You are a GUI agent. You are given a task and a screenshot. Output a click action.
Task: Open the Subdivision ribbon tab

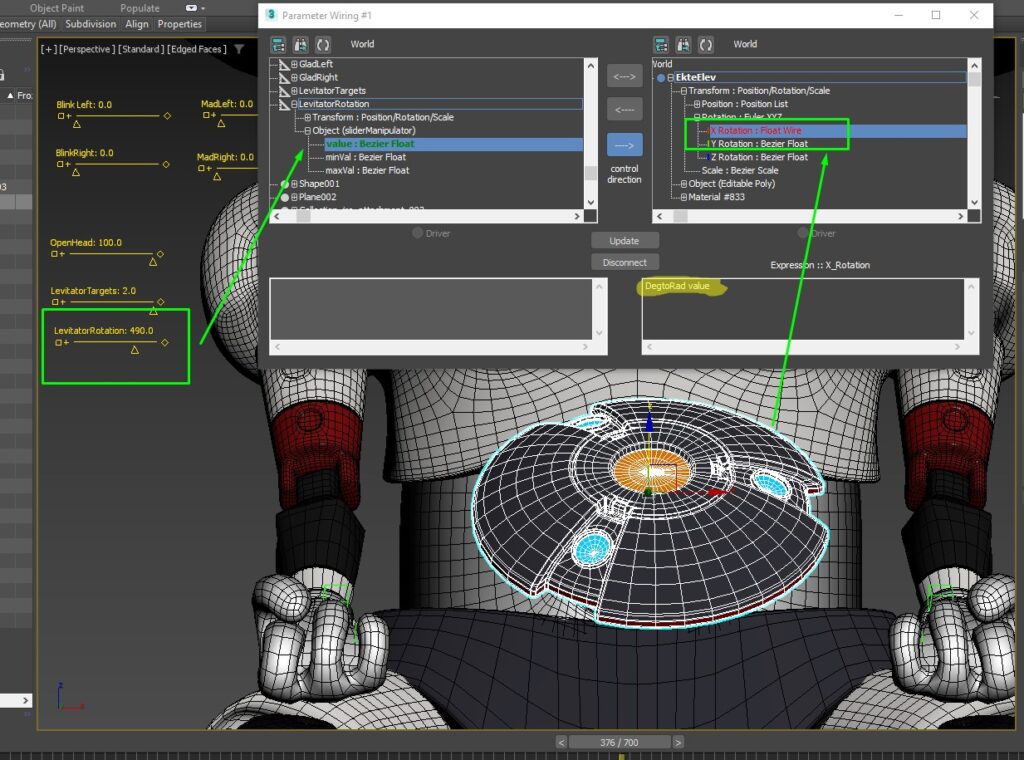click(x=91, y=24)
